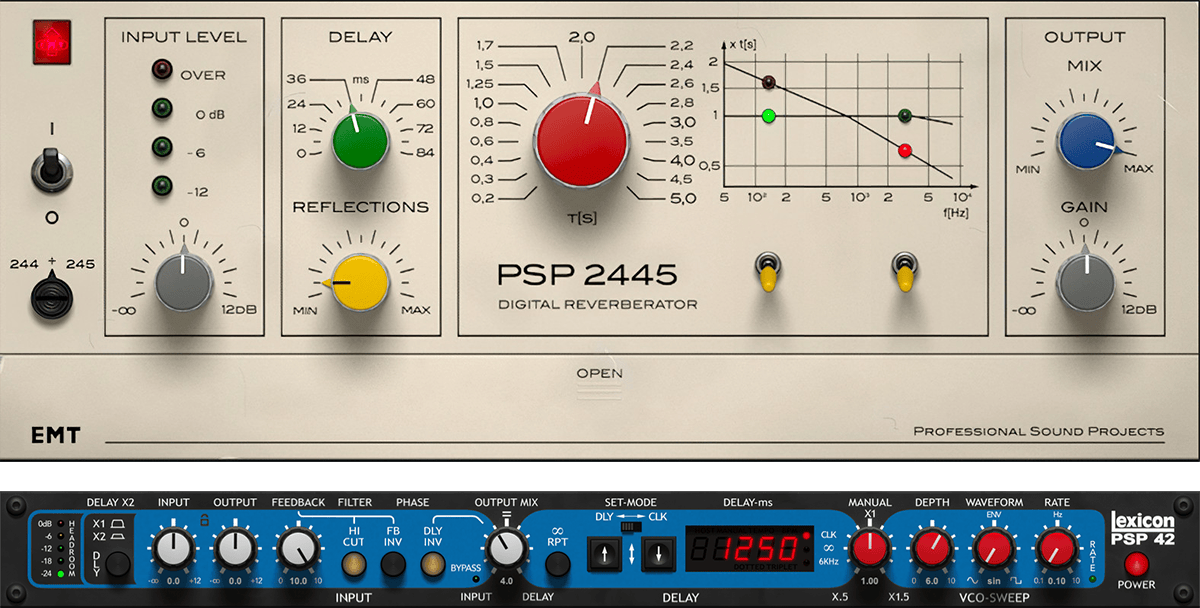Image resolution: width=1200 pixels, height=608 pixels.
Task: Flip the left yellow toggle switch
Action: tap(769, 273)
